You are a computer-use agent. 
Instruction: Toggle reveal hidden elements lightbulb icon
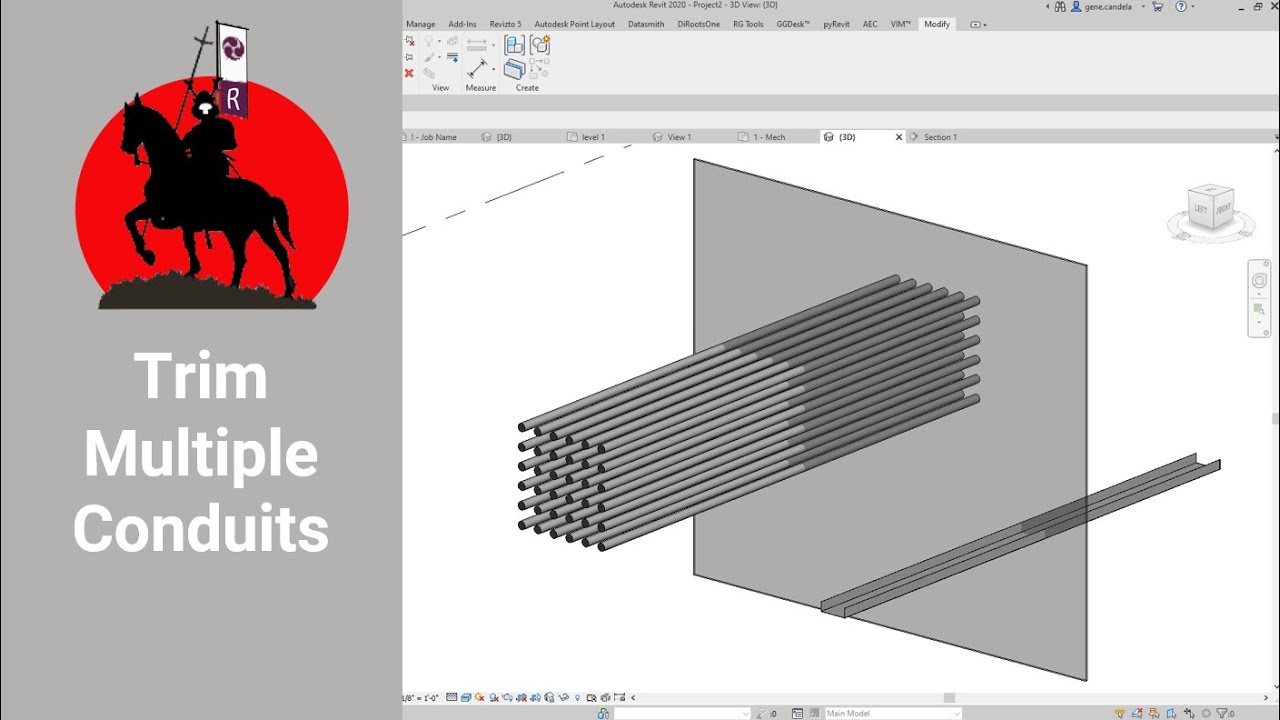577,697
